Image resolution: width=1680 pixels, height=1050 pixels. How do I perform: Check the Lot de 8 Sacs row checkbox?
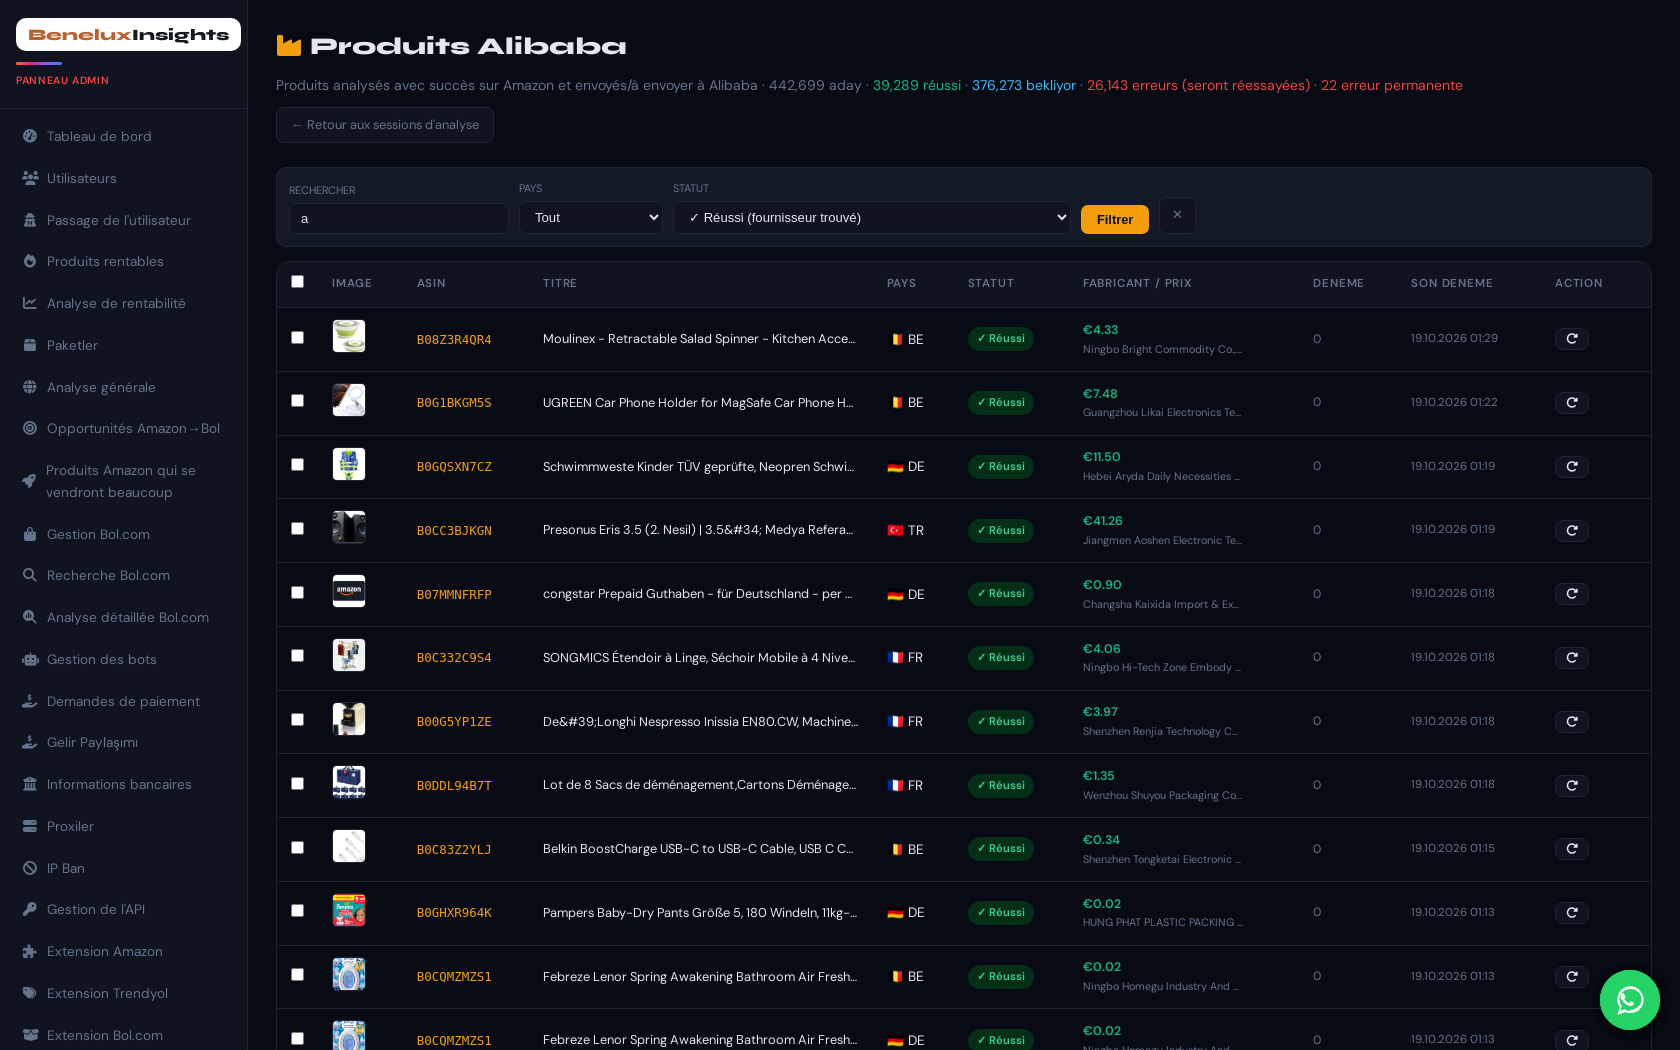297,784
